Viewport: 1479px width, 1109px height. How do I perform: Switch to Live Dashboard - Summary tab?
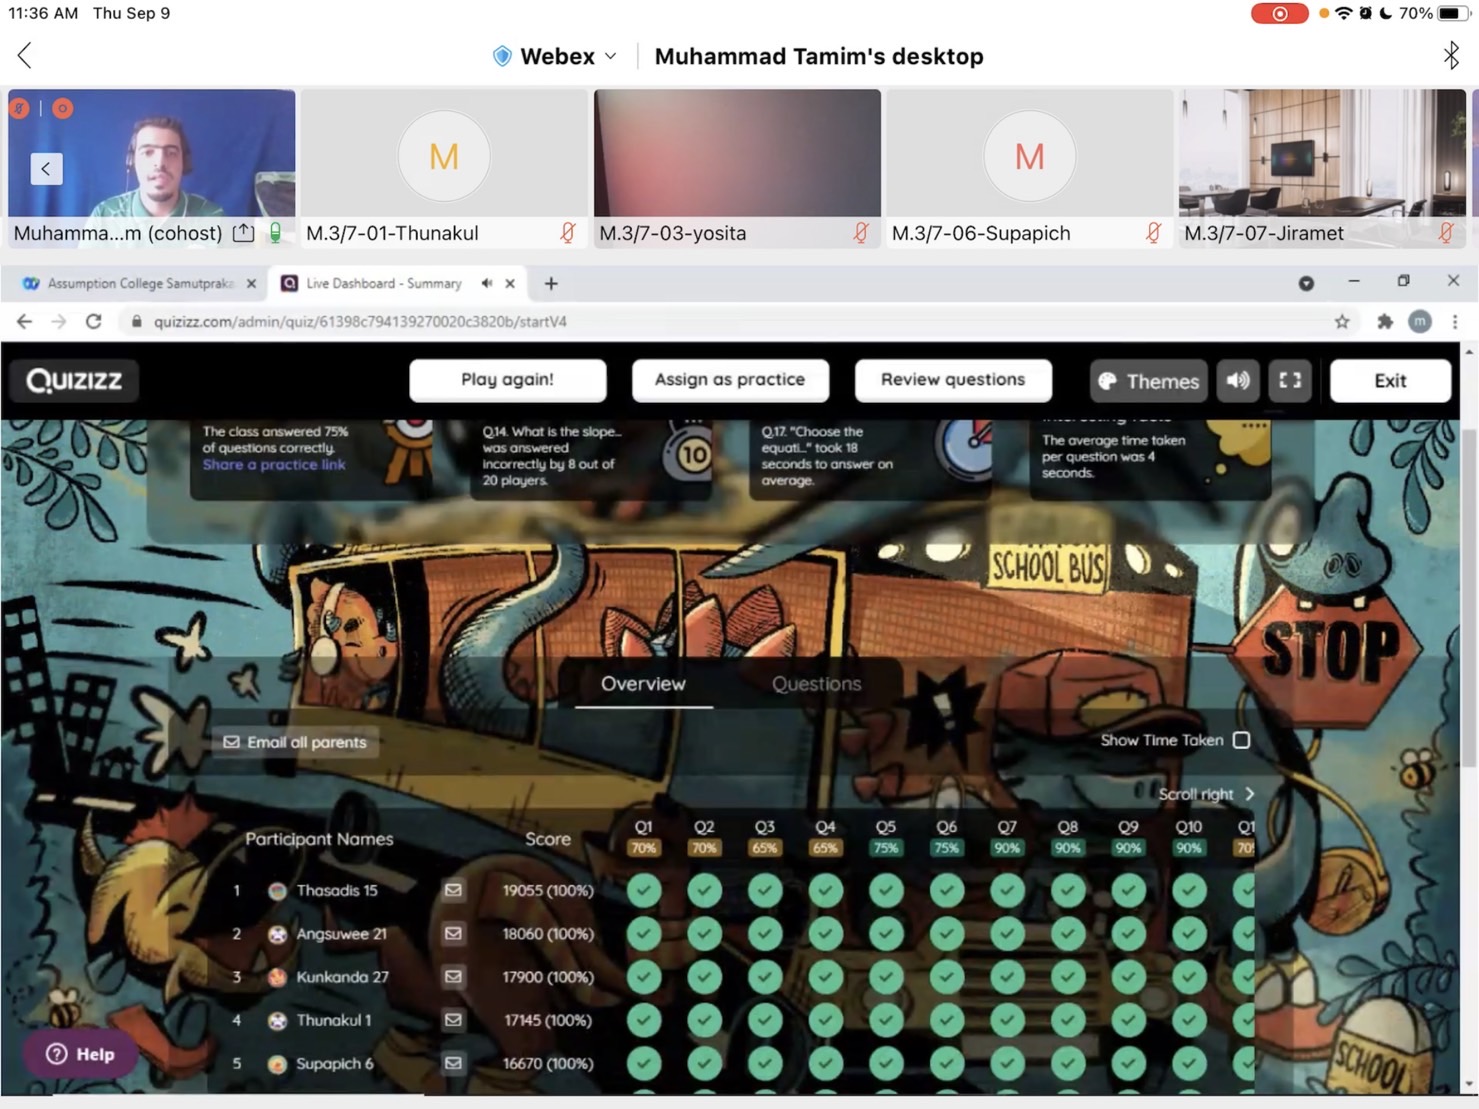(x=384, y=284)
